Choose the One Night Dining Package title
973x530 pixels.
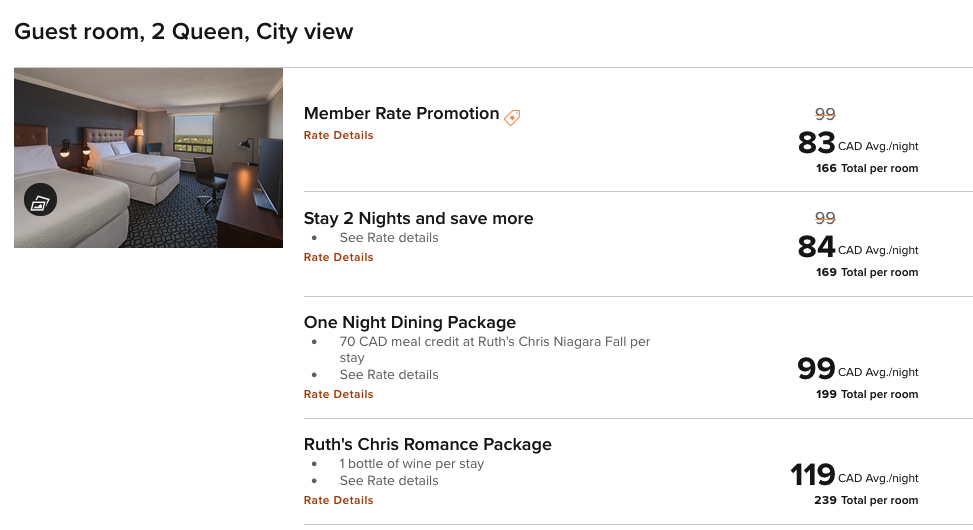[x=409, y=322]
